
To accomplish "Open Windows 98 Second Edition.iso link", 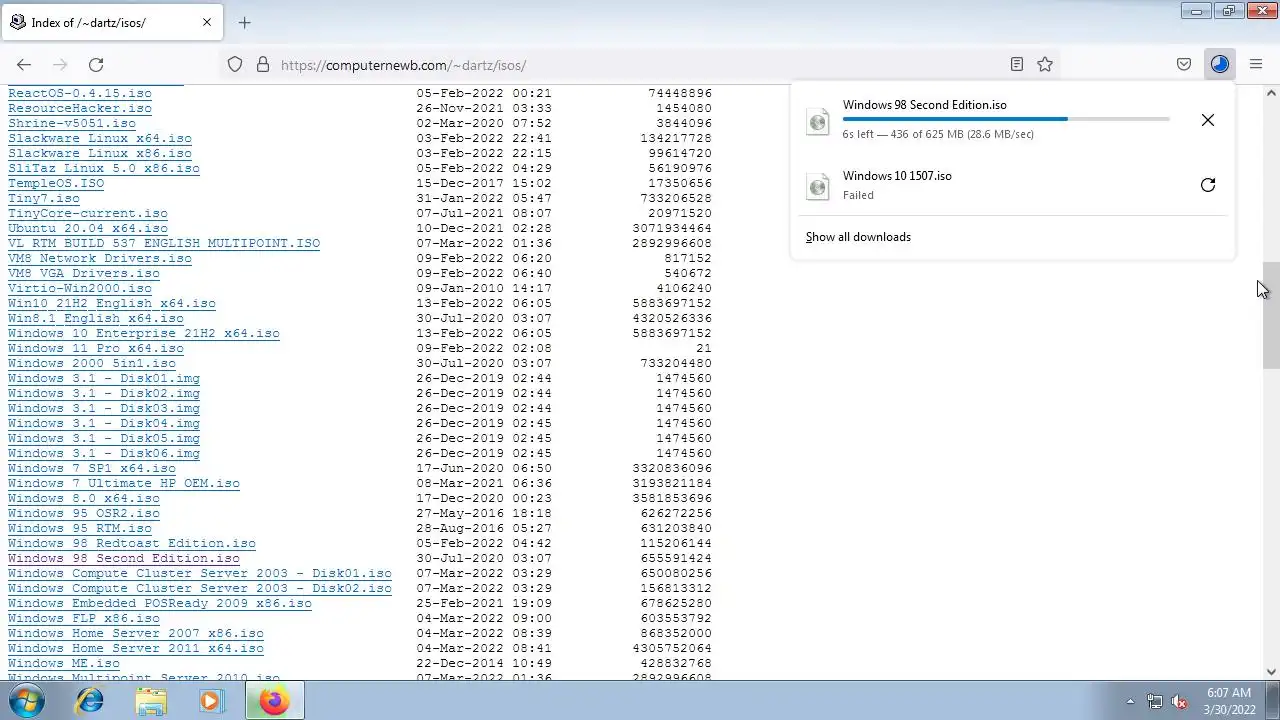I will pyautogui.click(x=124, y=558).
